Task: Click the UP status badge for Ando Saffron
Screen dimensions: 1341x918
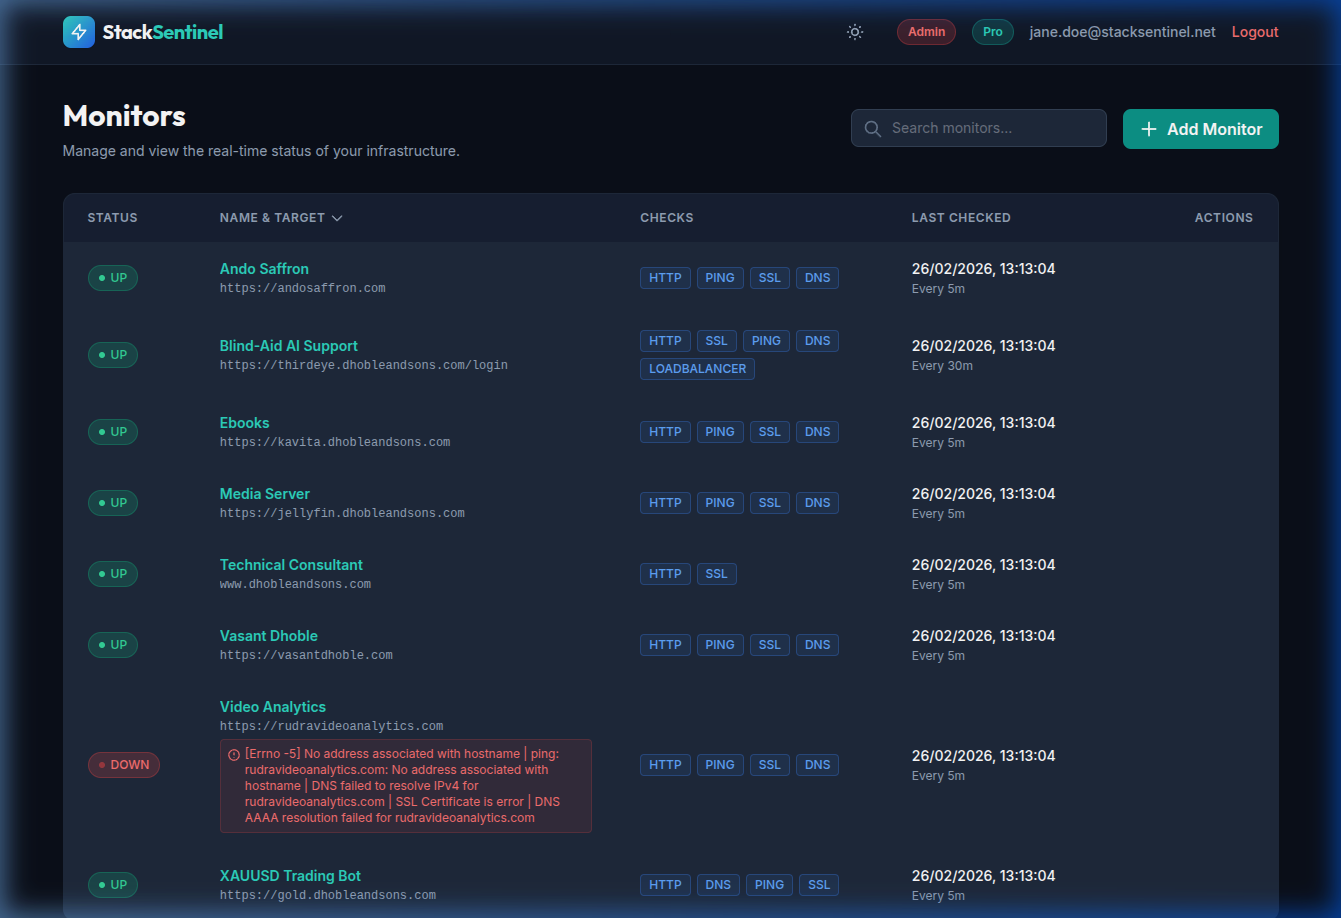Action: 113,278
